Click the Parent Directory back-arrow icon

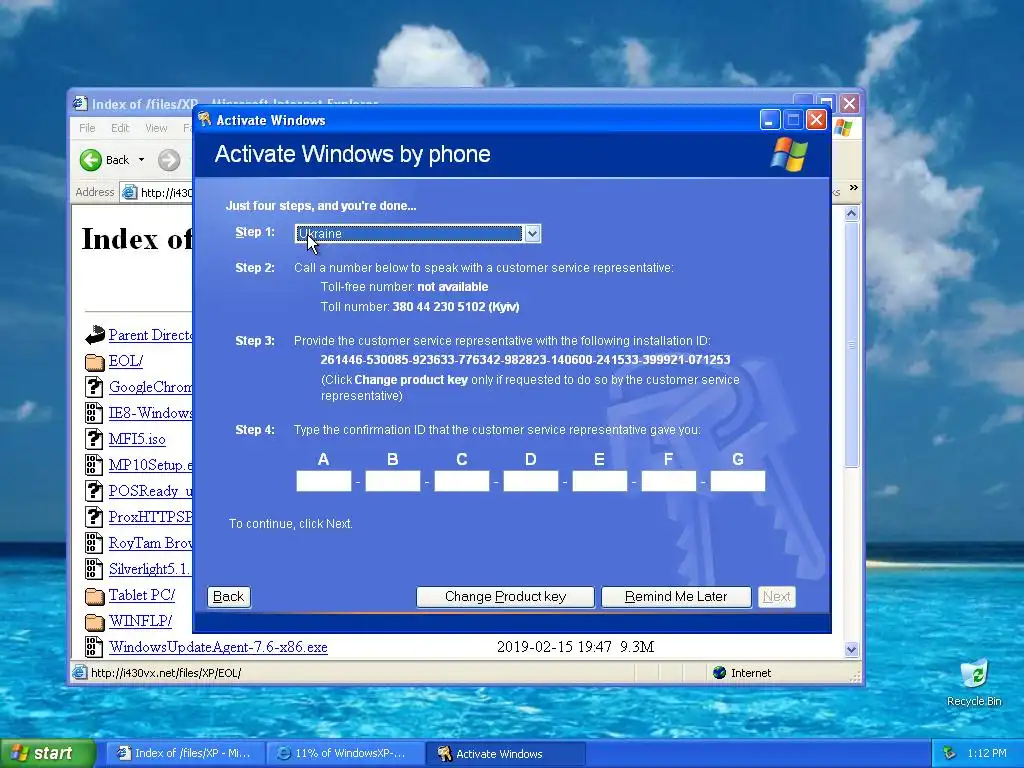point(95,335)
